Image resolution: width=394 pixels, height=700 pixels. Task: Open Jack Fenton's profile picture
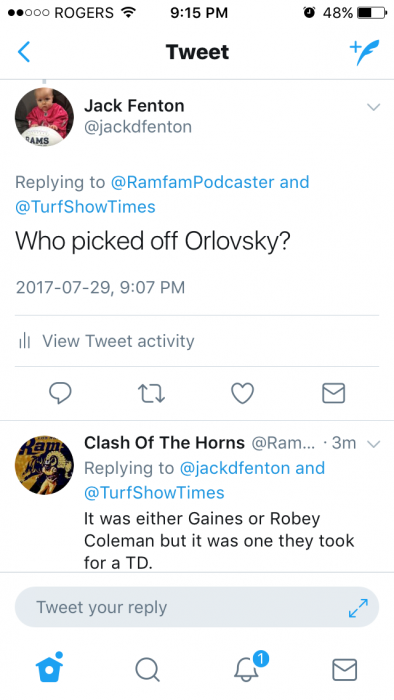(44, 117)
